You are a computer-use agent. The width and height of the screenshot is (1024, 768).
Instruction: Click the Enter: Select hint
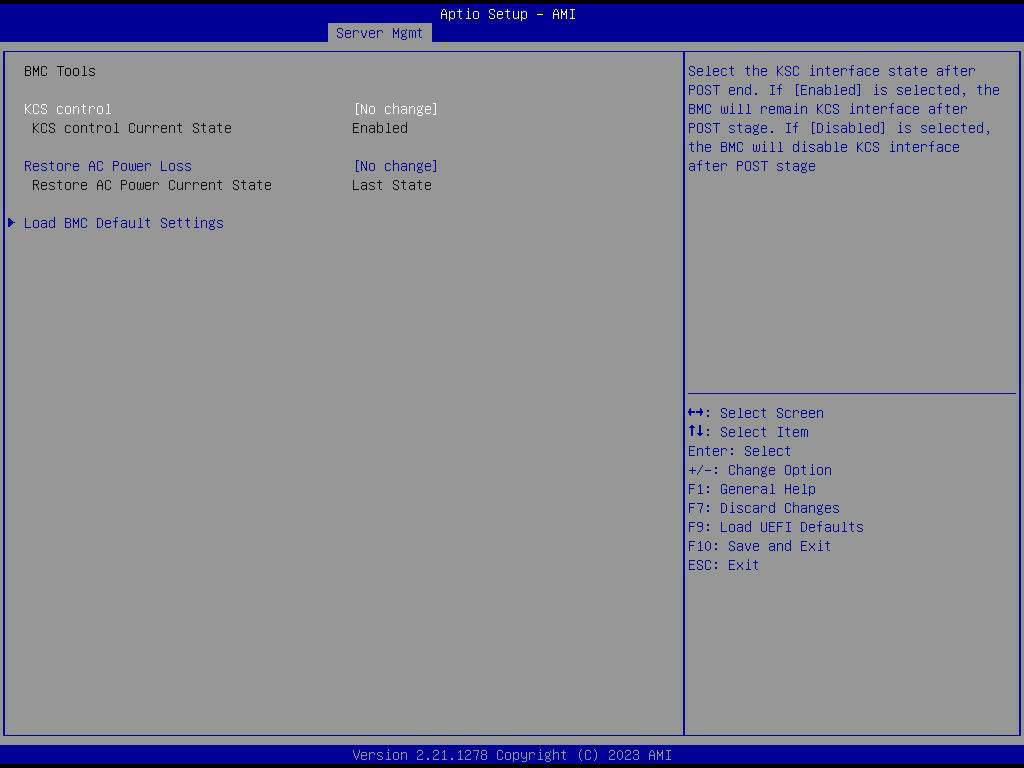[x=739, y=451]
